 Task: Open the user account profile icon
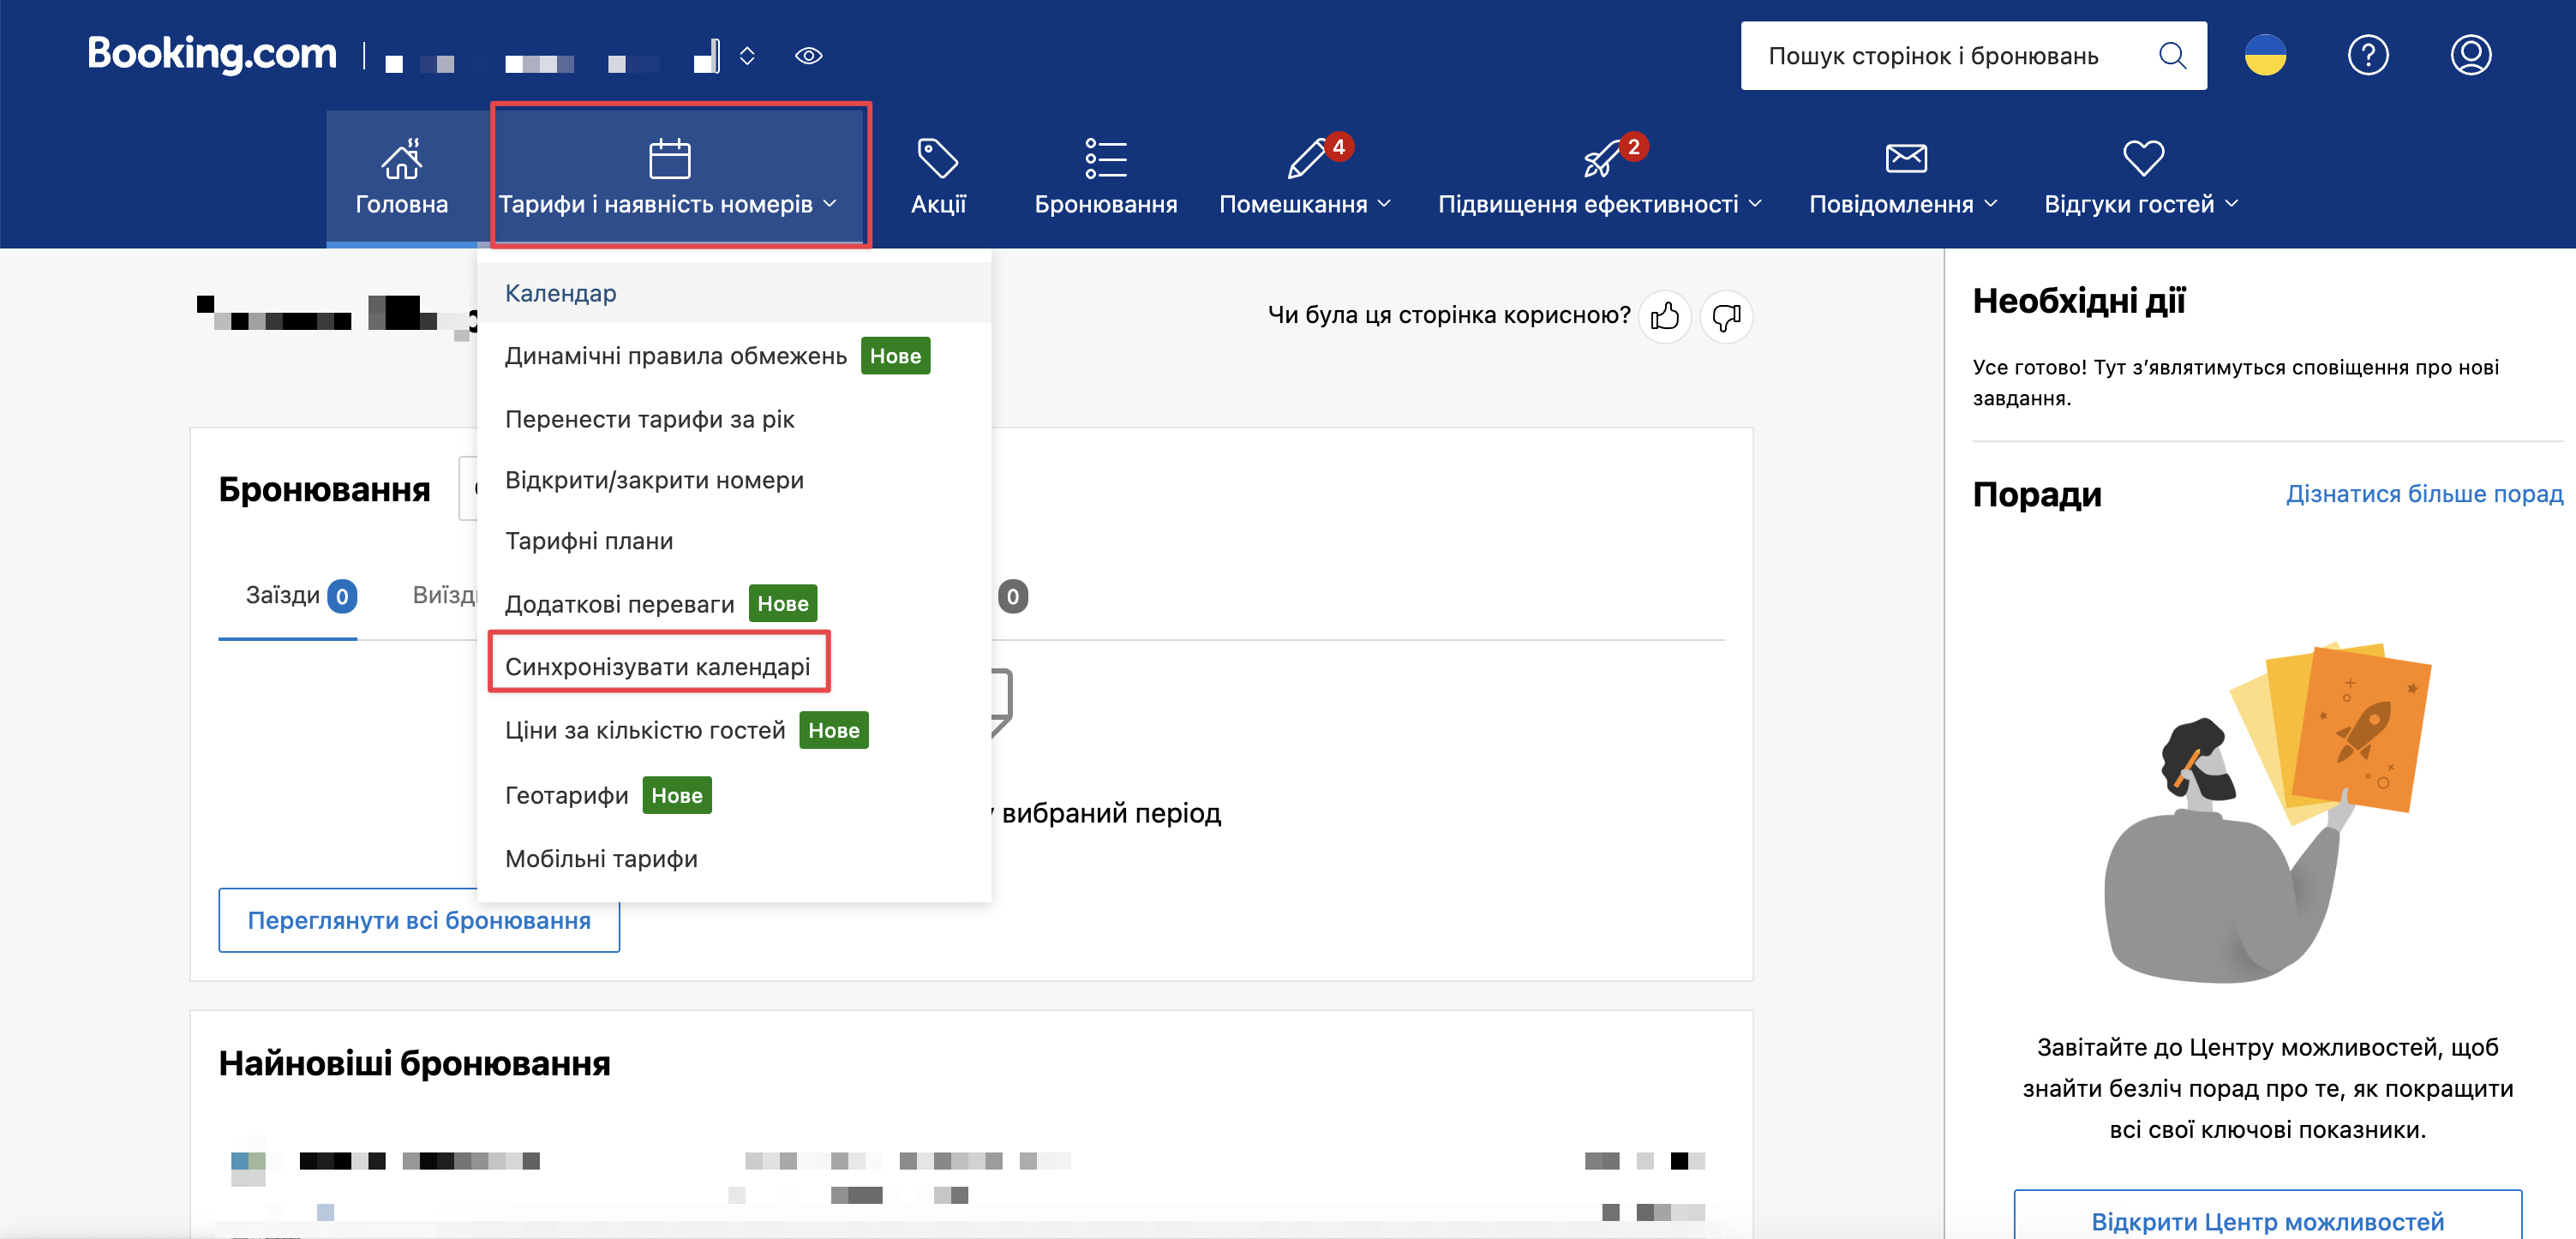click(x=2469, y=56)
